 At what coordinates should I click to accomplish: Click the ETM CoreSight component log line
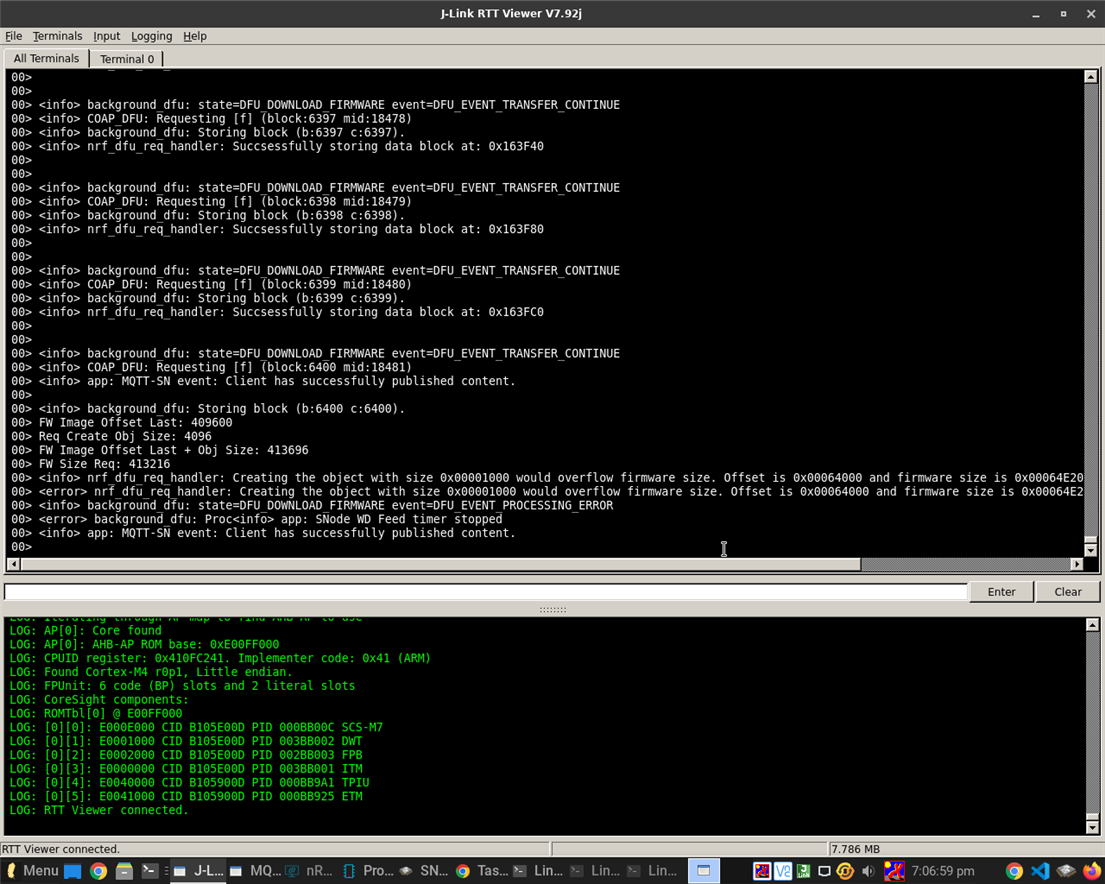(x=186, y=796)
